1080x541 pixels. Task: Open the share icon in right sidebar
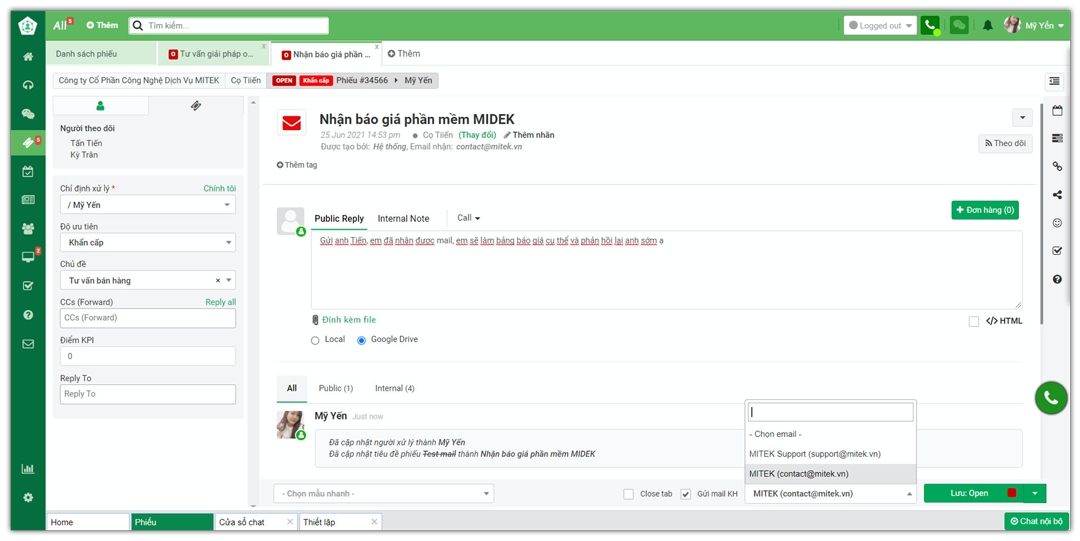coord(1057,195)
